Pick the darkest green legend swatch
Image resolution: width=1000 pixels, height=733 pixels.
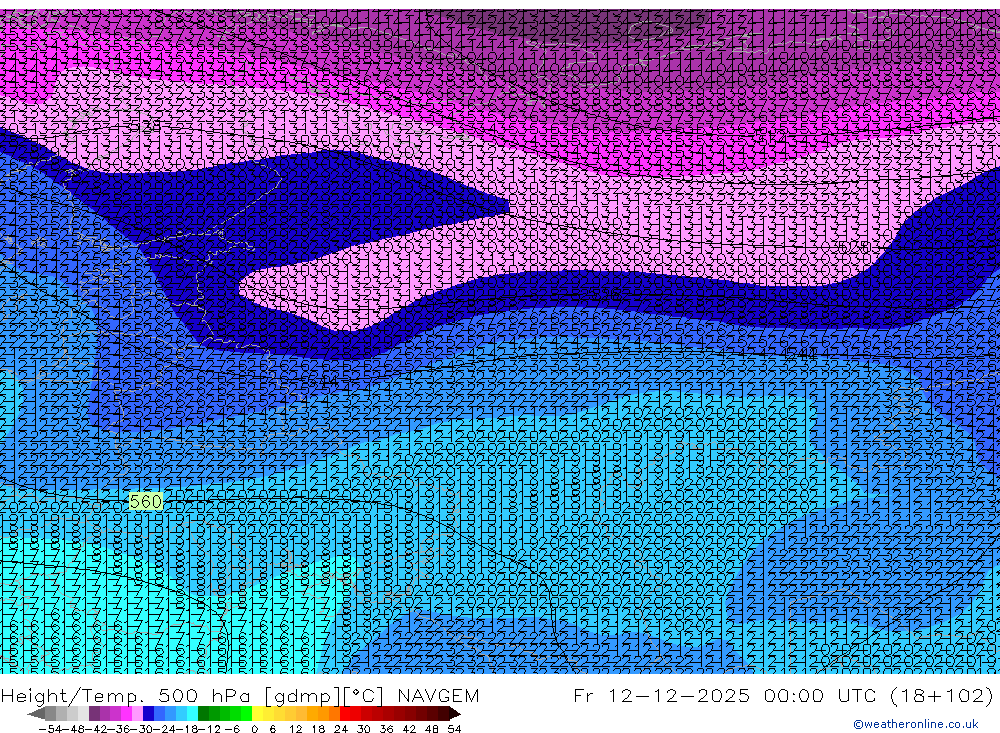[203, 714]
